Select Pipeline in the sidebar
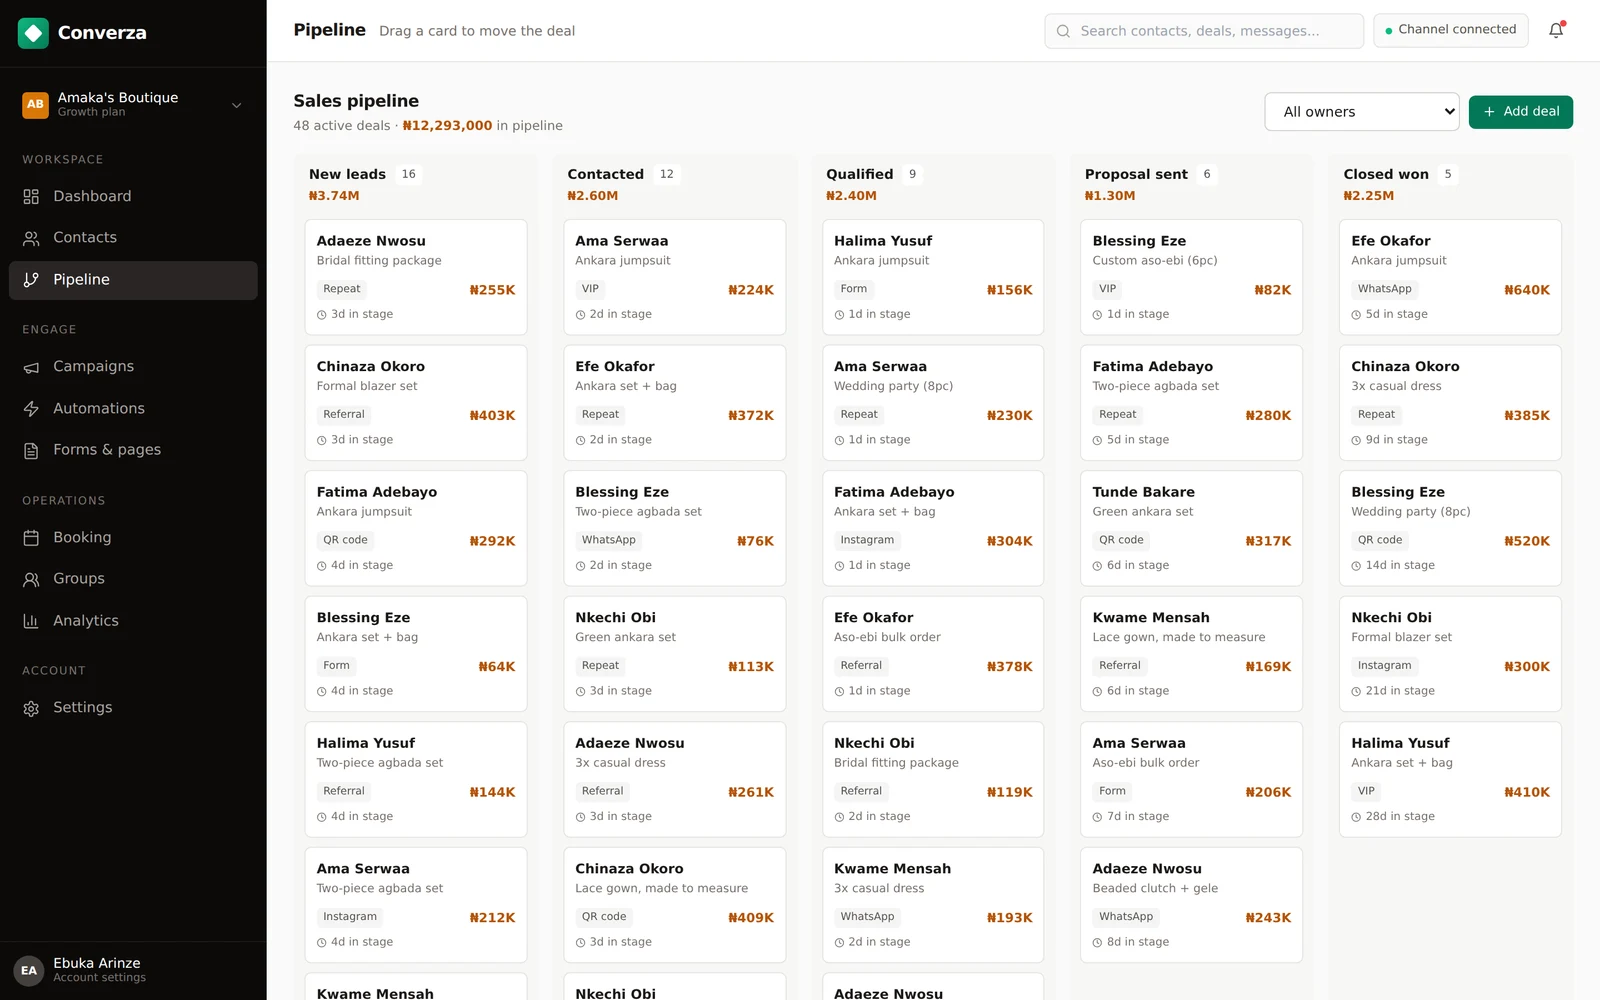 [133, 280]
